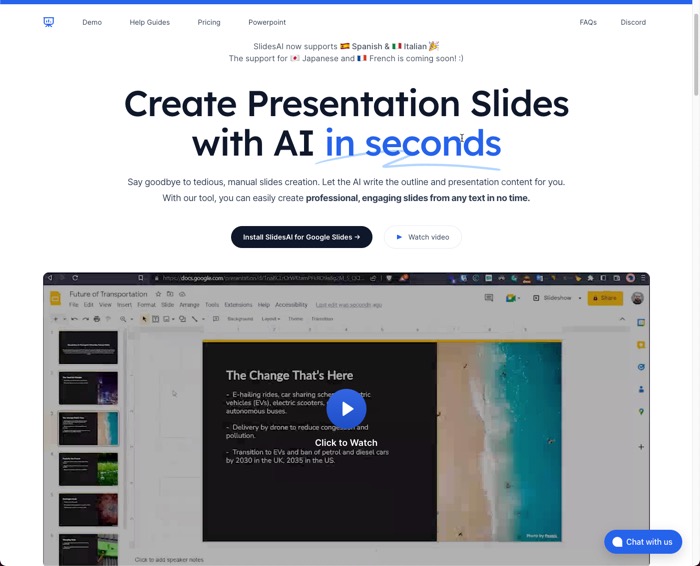Select the Shape tool in Slides toolbar
The width and height of the screenshot is (700, 566).
(182, 319)
